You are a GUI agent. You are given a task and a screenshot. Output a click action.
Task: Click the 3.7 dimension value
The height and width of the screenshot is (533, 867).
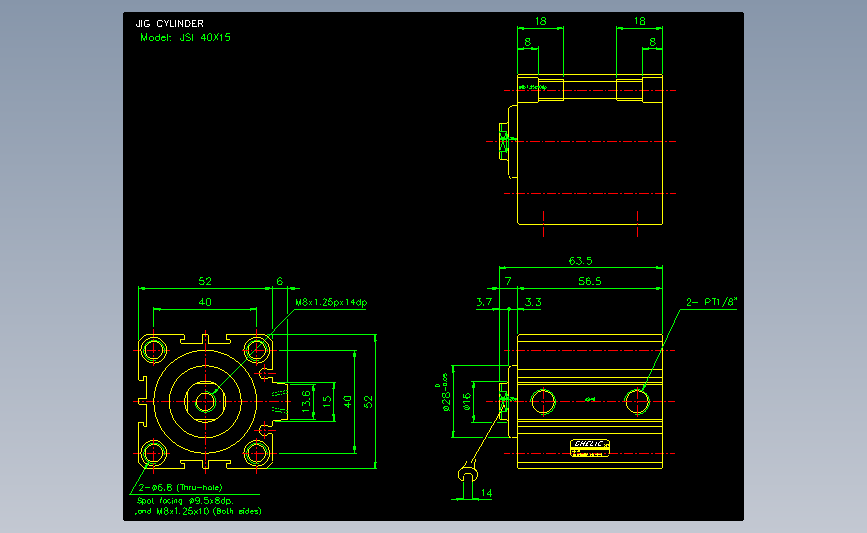point(484,302)
